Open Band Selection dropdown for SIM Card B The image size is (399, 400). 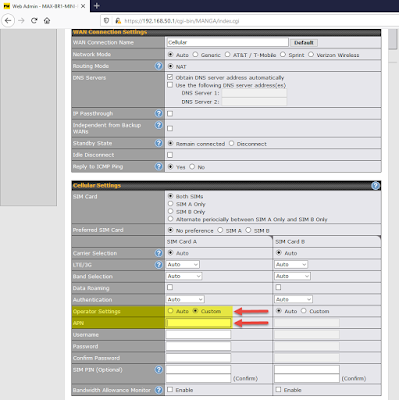[292, 276]
